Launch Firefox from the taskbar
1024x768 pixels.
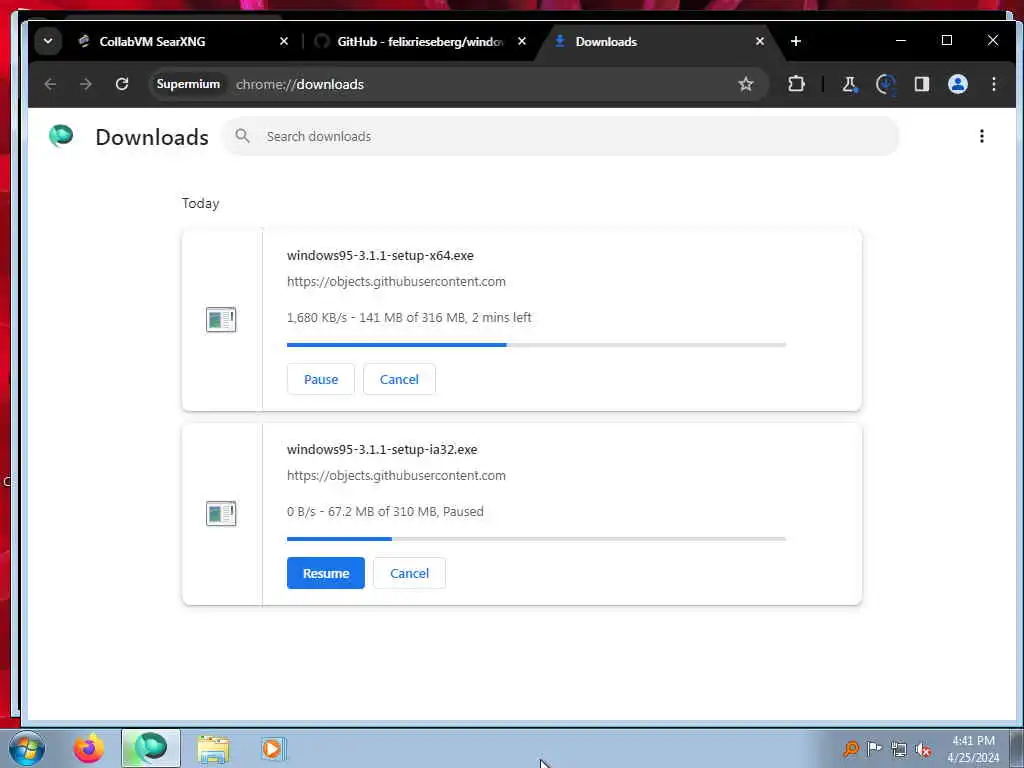[88, 748]
